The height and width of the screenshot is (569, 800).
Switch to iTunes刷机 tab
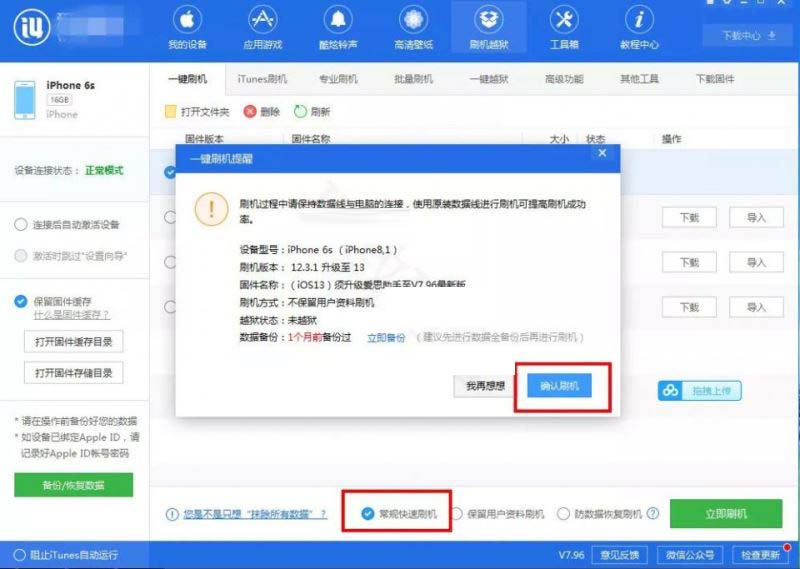262,79
